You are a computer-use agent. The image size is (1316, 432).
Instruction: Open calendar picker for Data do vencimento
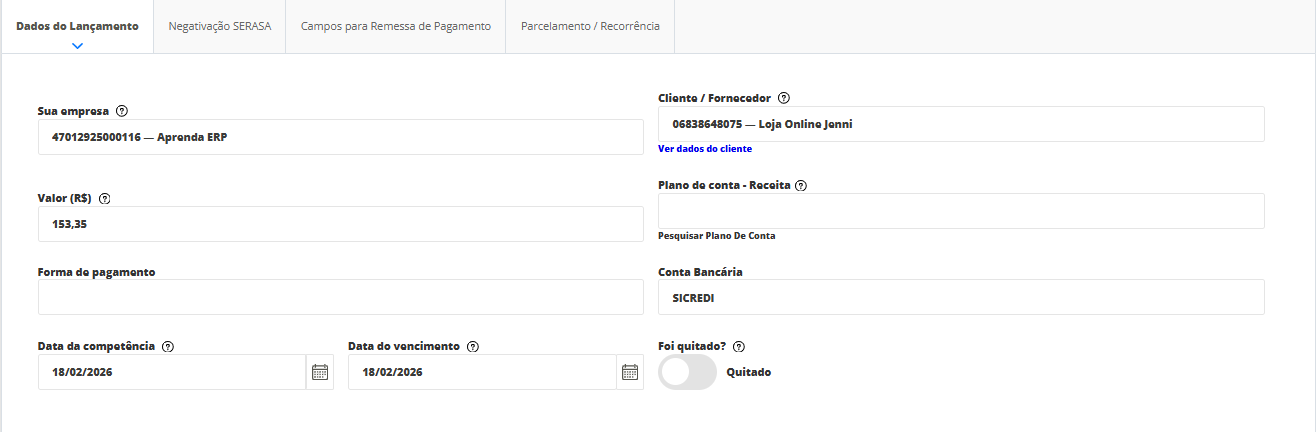[x=630, y=372]
